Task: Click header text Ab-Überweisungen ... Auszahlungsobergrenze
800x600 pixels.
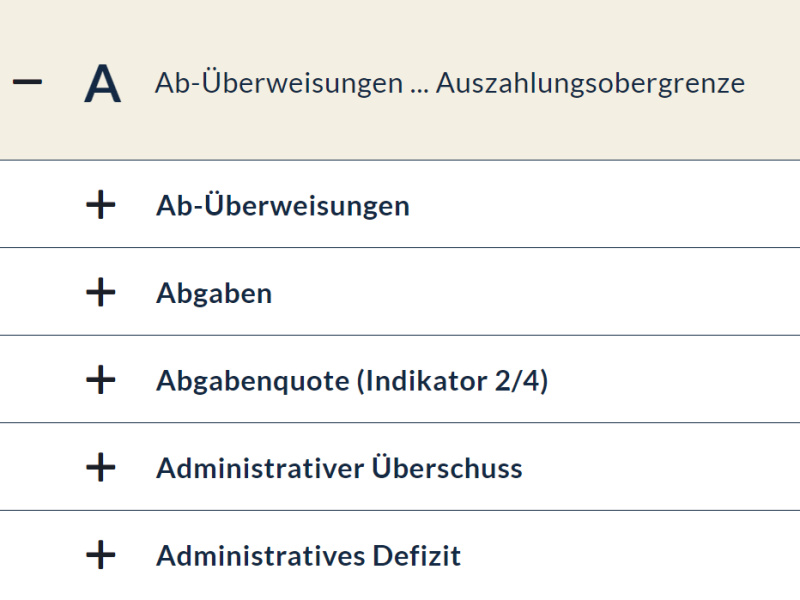Action: [x=449, y=84]
